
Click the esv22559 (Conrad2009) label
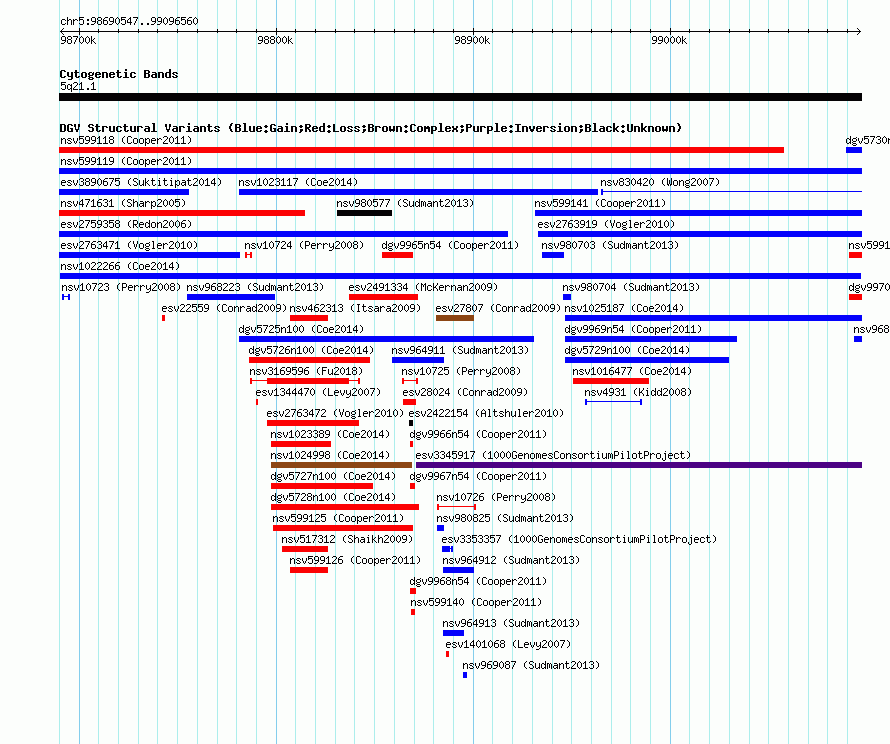pyautogui.click(x=224, y=308)
